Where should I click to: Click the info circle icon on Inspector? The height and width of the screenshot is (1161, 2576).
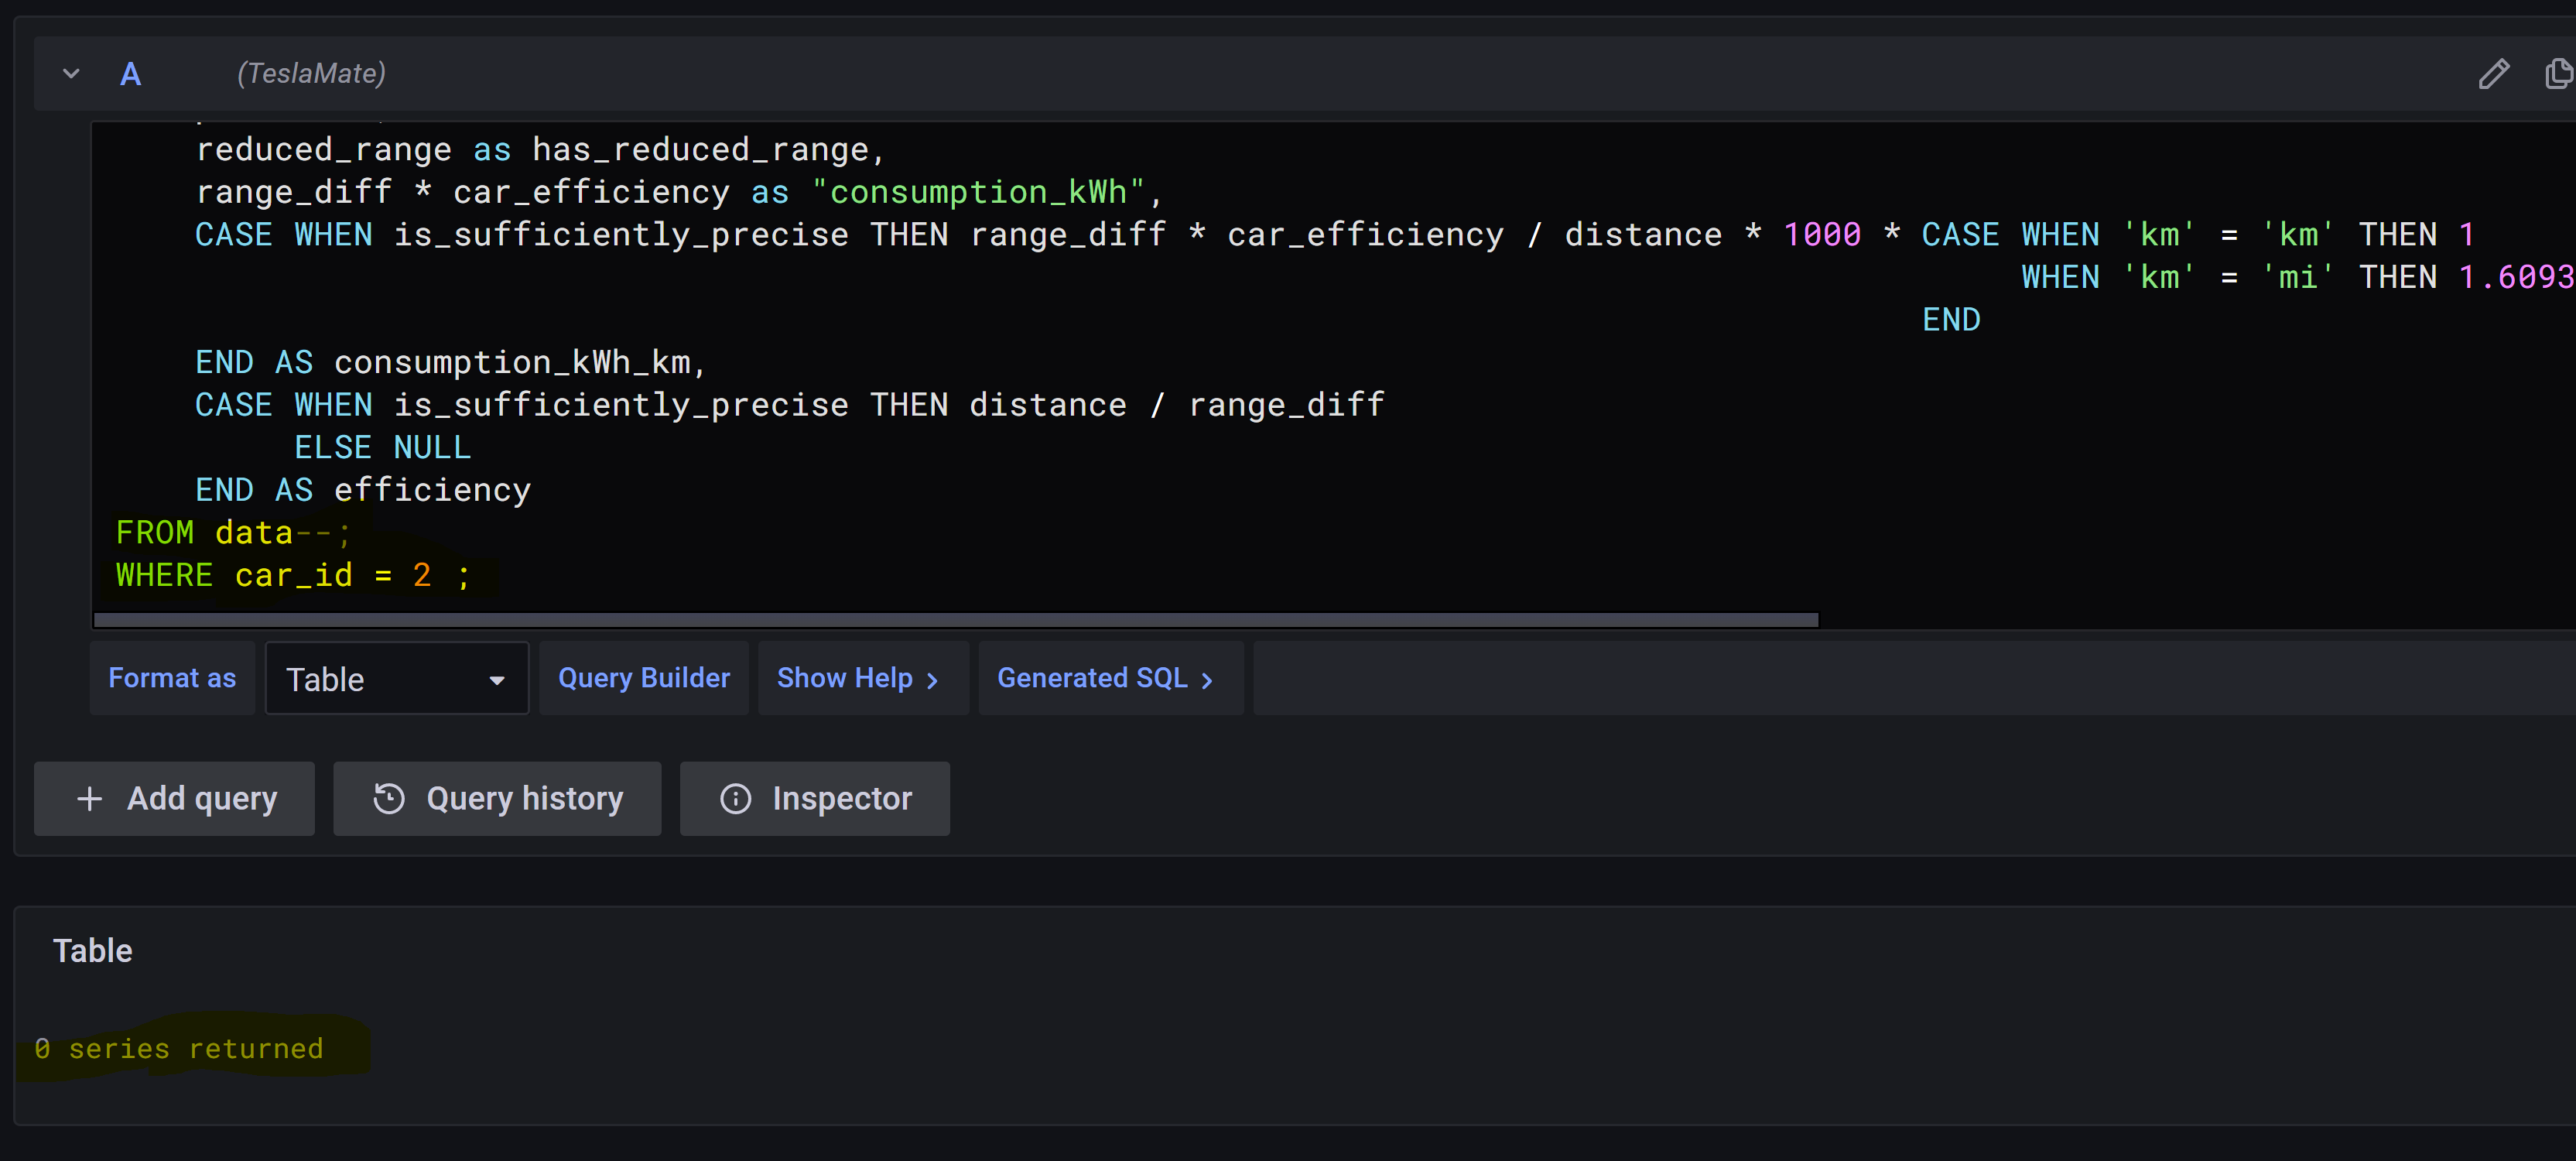coord(736,798)
